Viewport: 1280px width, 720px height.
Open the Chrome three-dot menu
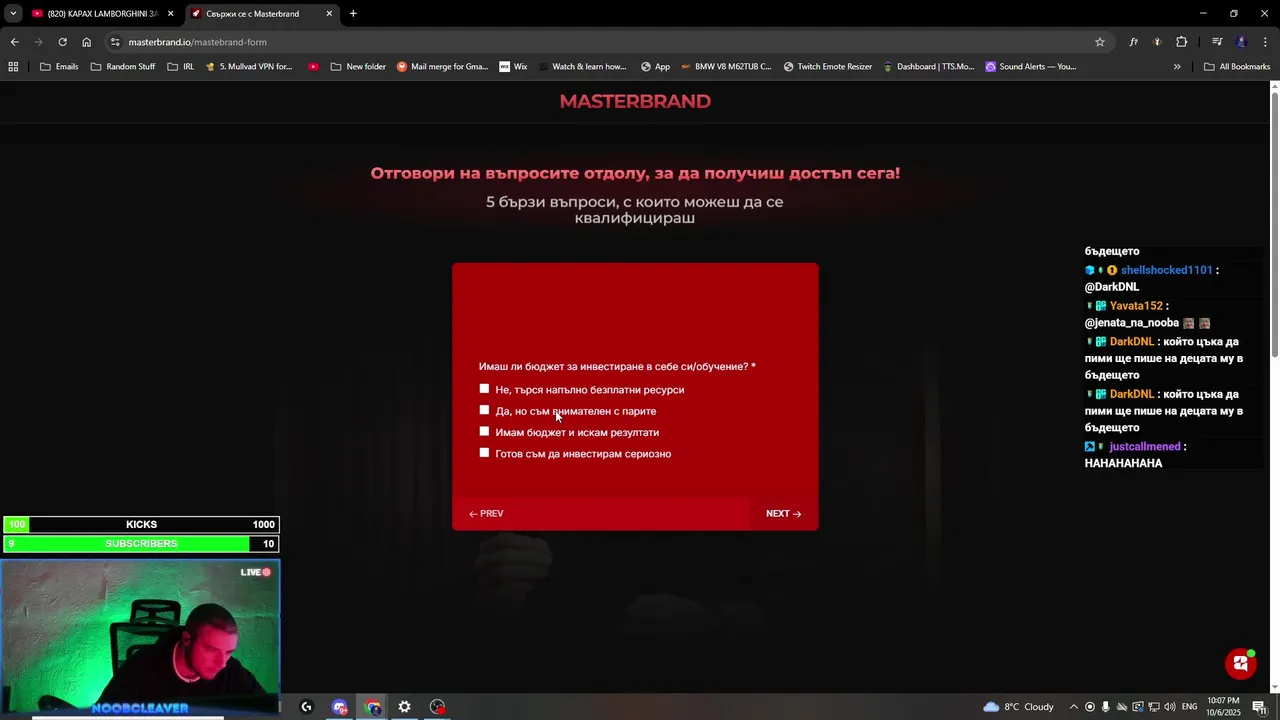pos(1266,42)
